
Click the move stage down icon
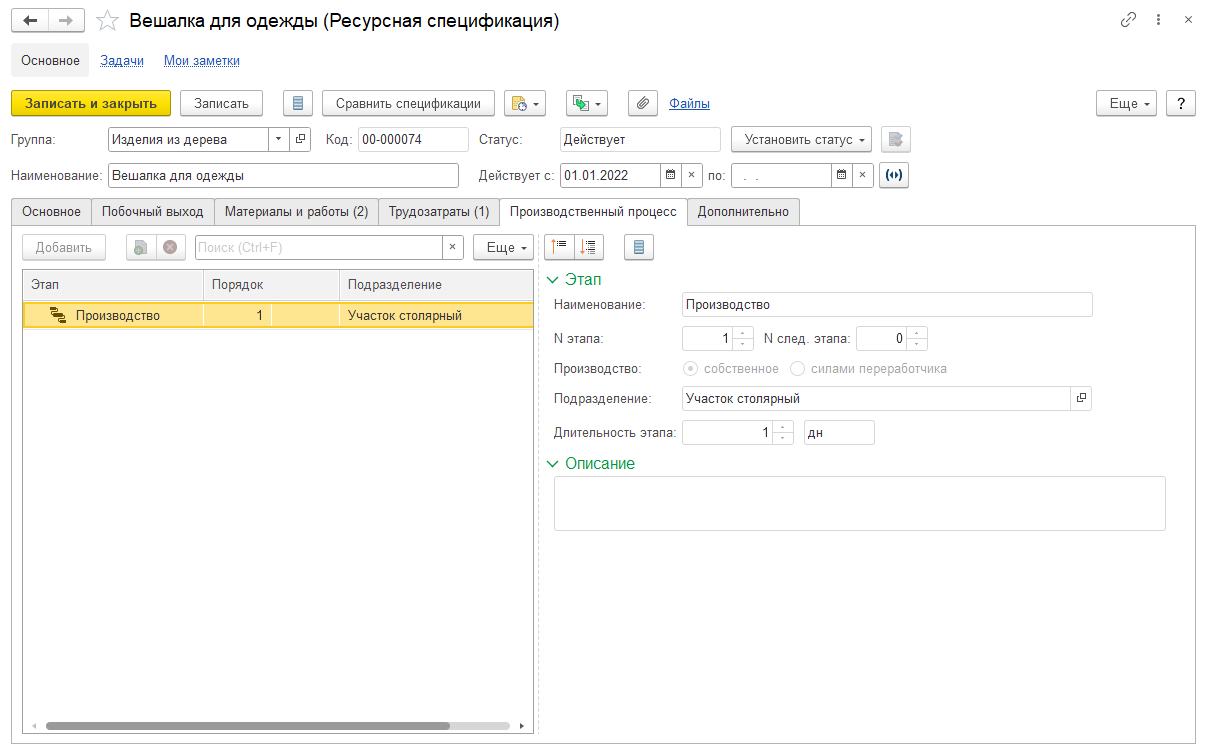[x=589, y=247]
